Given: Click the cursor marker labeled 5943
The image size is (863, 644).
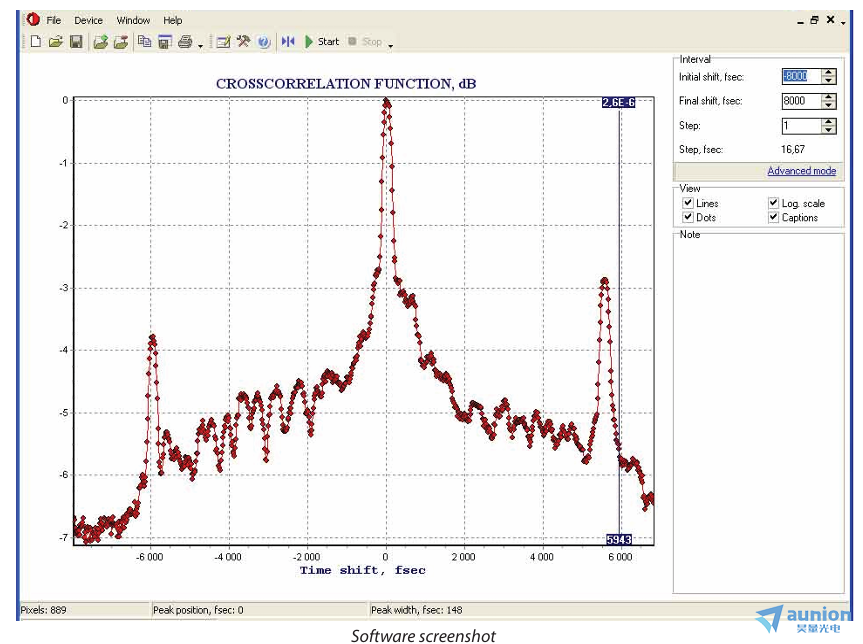Looking at the screenshot, I should point(619,540).
